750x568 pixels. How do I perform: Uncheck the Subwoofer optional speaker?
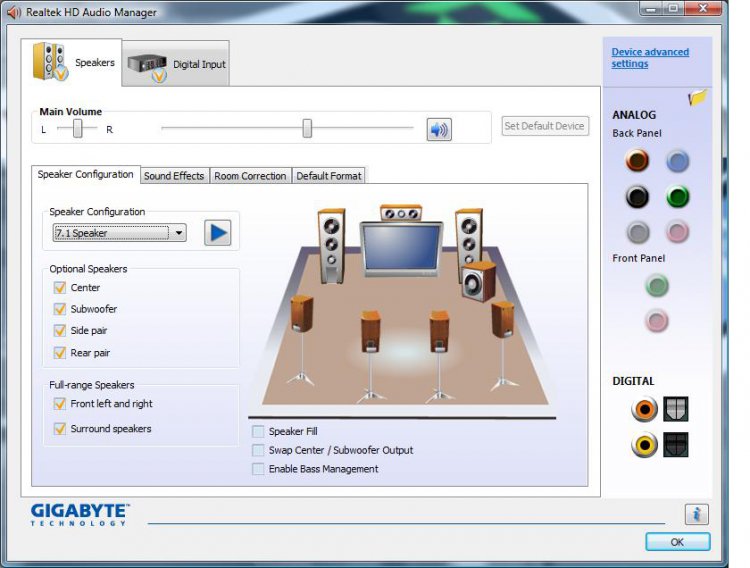pos(60,309)
